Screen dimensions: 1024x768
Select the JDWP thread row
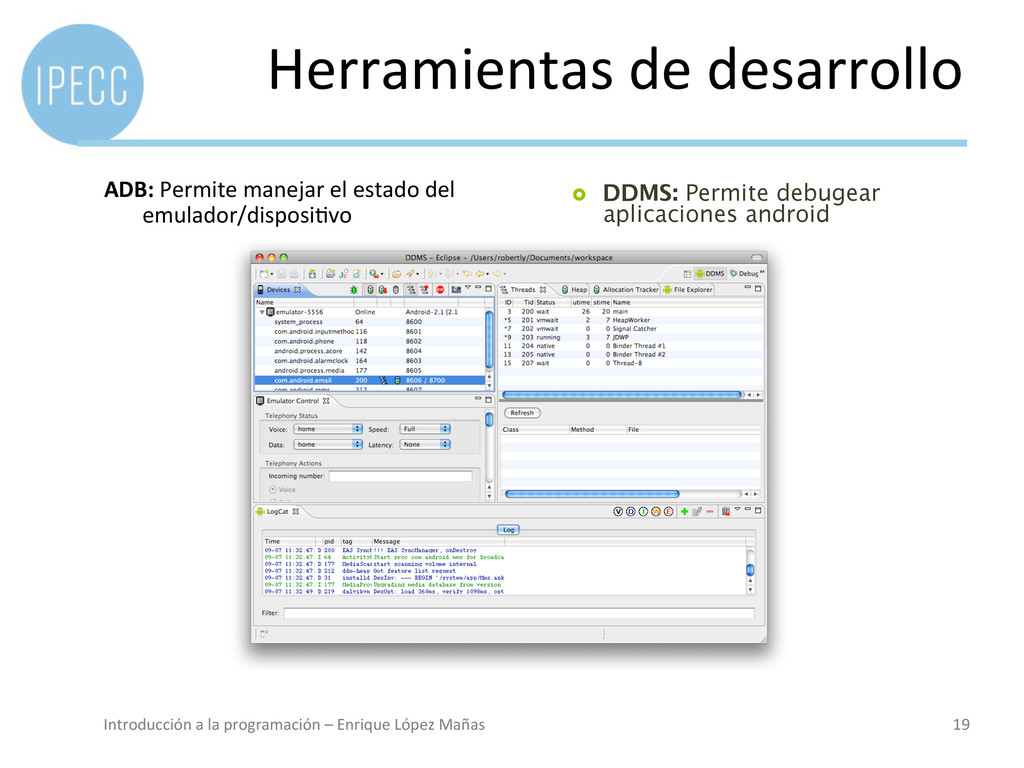(632, 337)
